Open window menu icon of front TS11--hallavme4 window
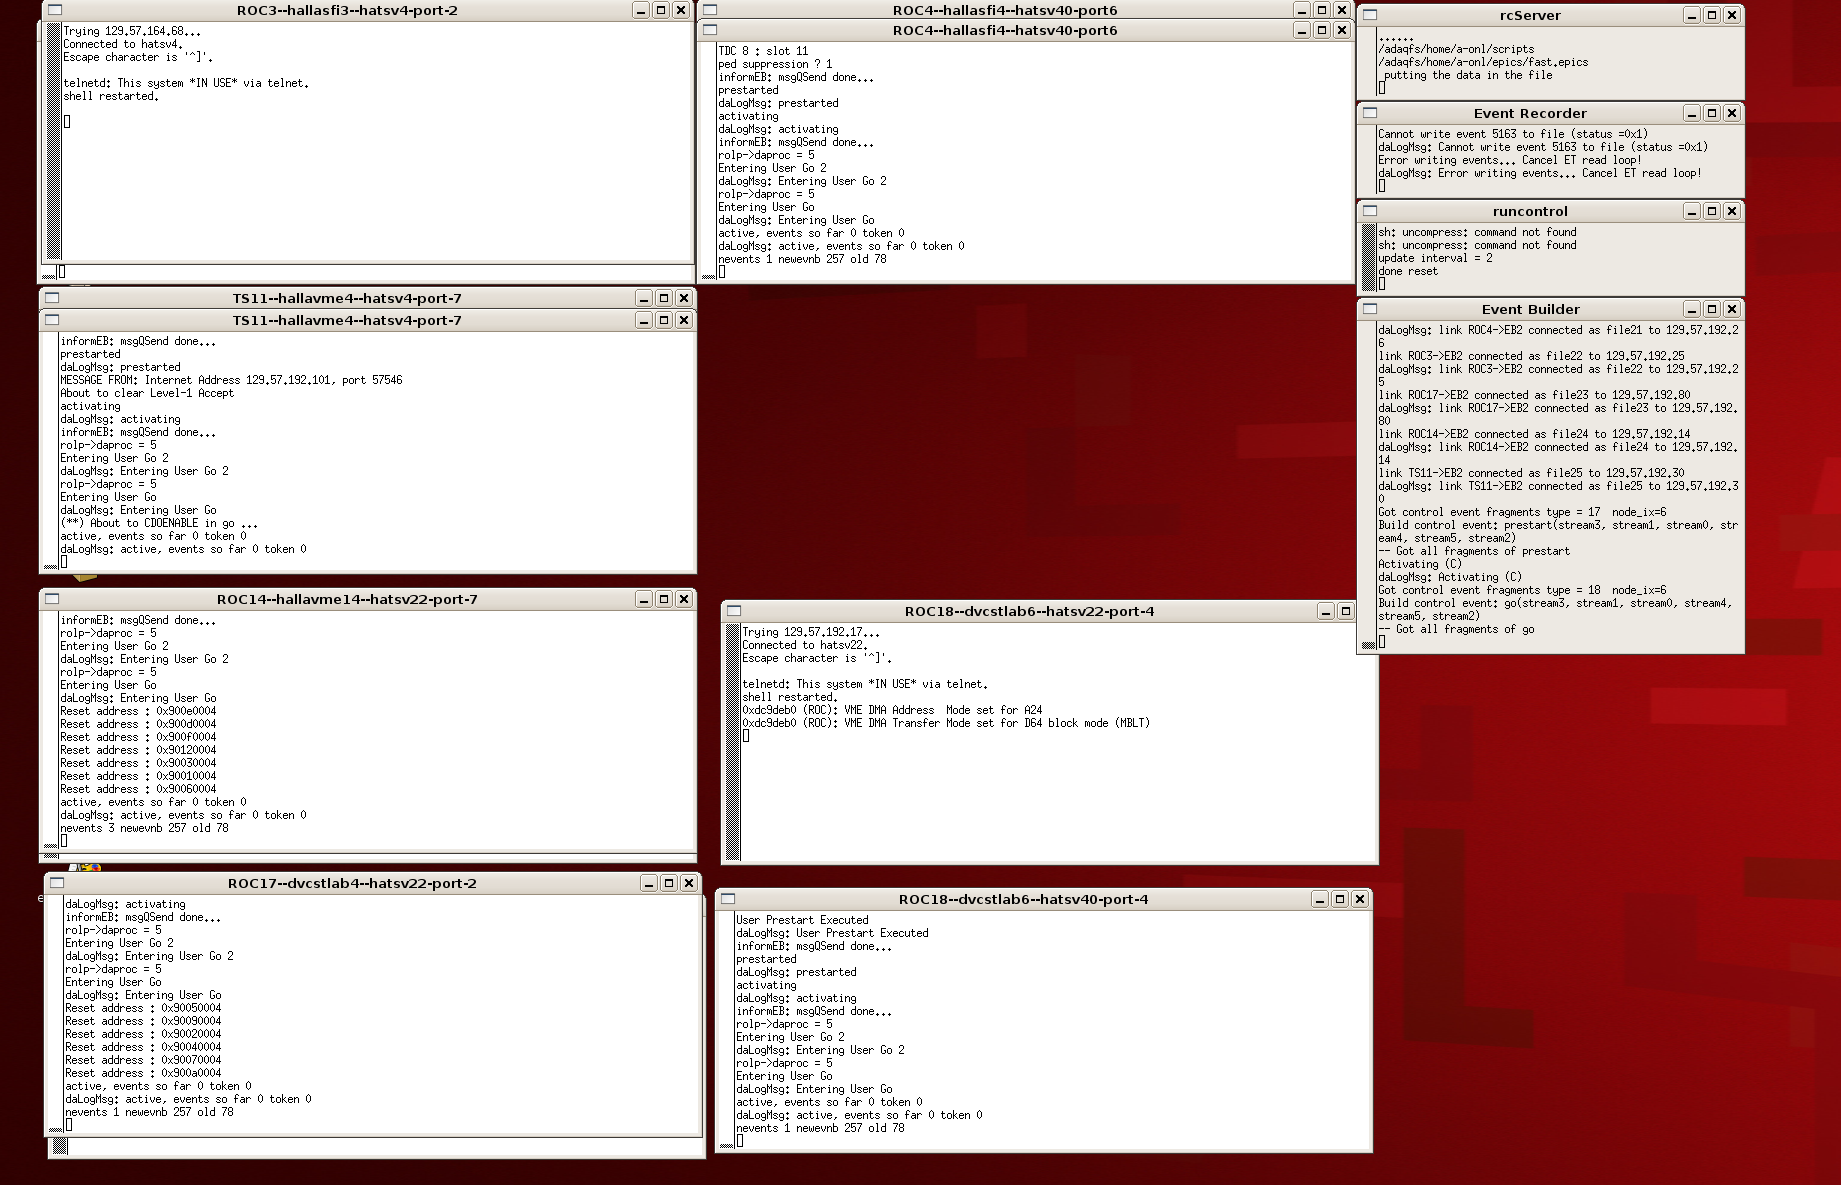Image resolution: width=1841 pixels, height=1185 pixels. [x=52, y=320]
